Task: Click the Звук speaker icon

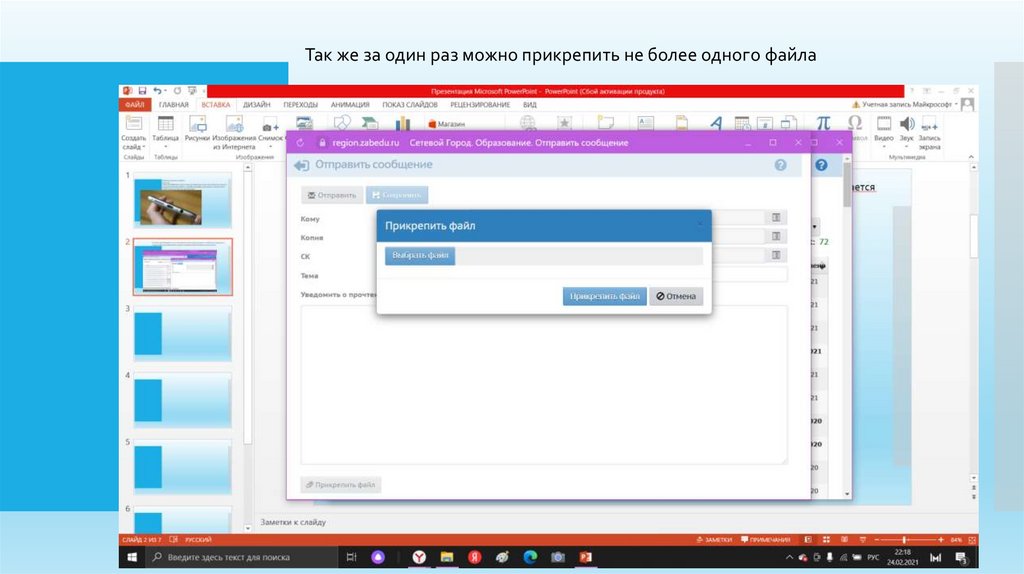Action: [x=906, y=124]
